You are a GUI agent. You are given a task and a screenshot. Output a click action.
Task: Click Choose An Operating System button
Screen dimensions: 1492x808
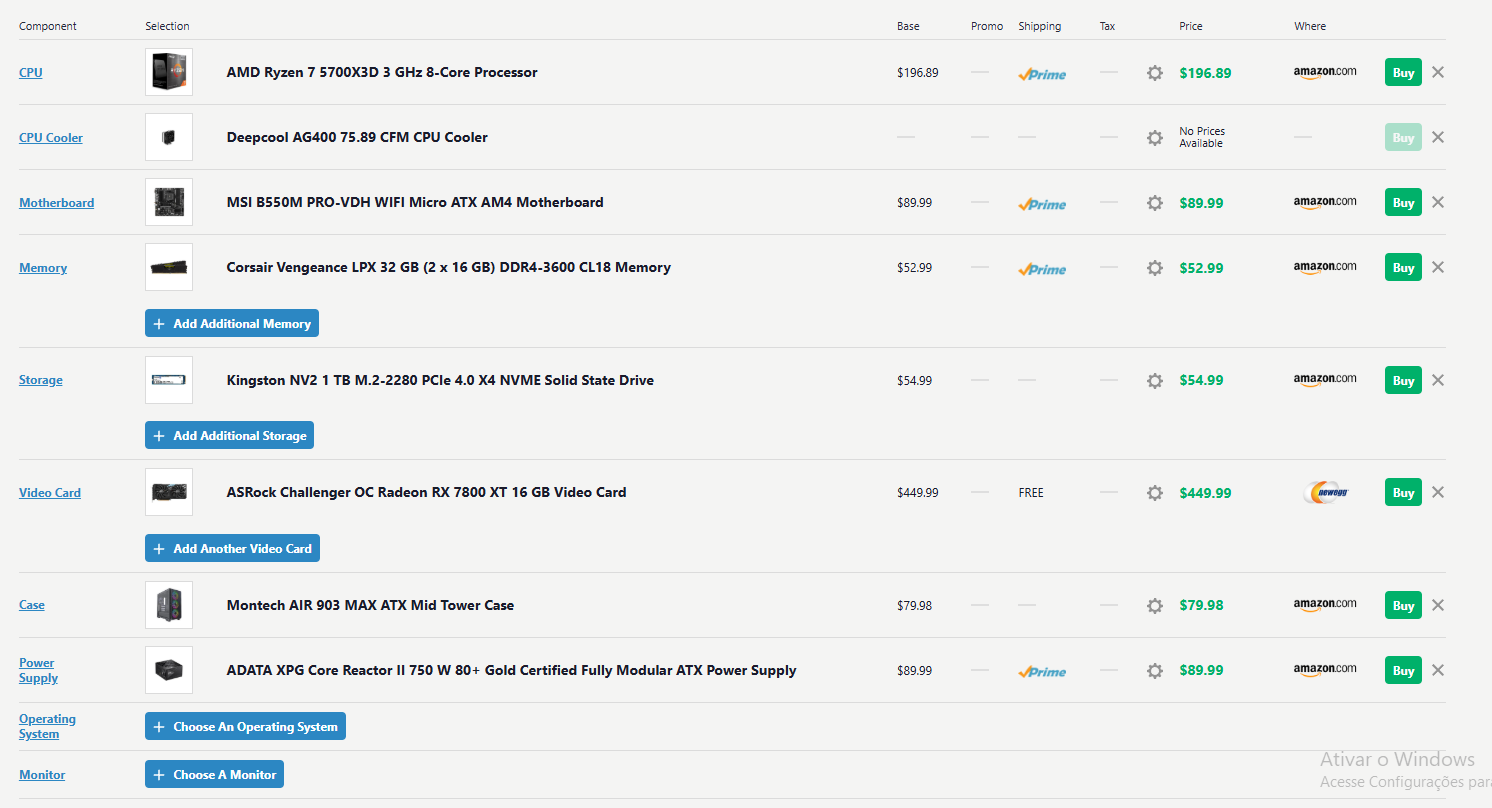[245, 726]
